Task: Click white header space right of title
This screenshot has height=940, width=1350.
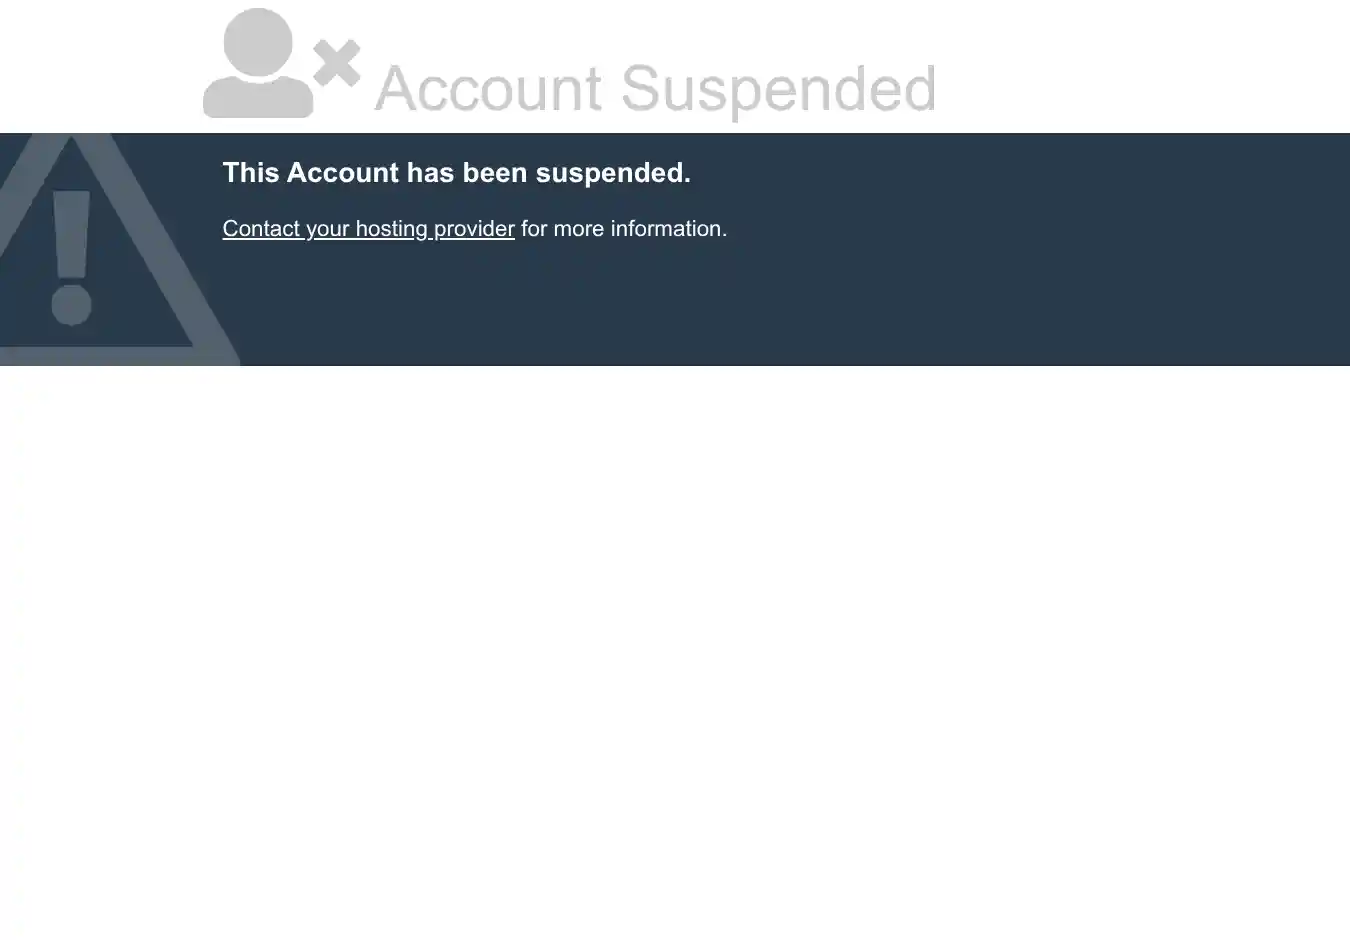Action: (1140, 66)
